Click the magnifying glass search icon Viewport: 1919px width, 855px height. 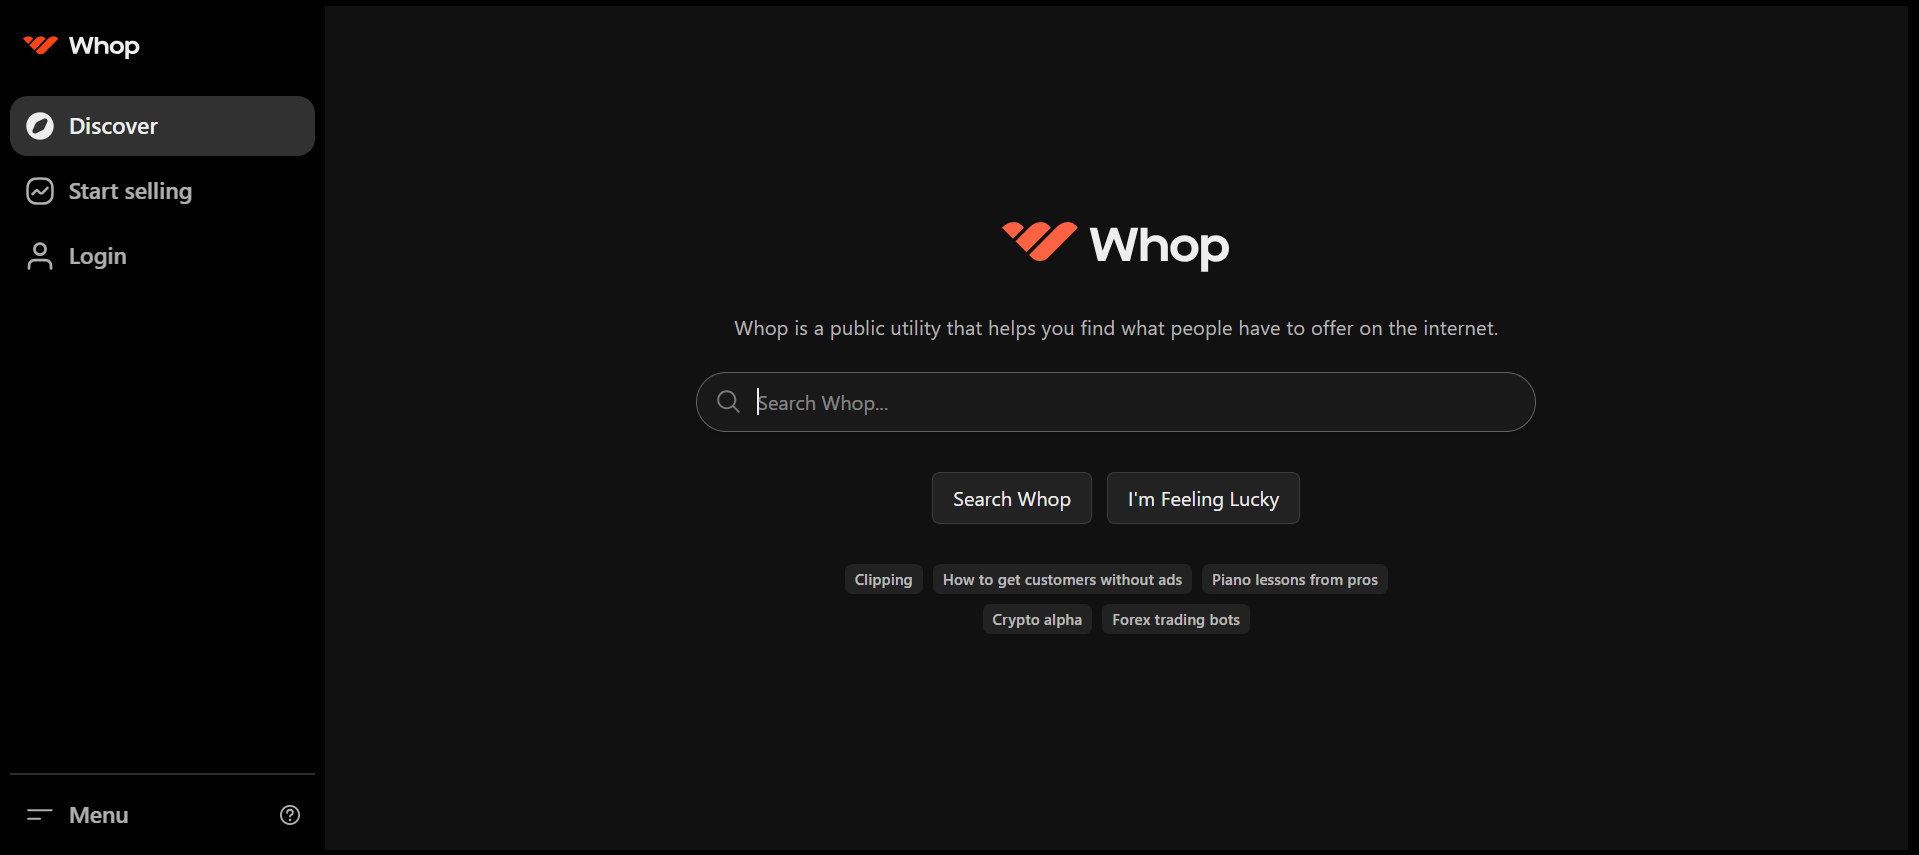coord(729,402)
